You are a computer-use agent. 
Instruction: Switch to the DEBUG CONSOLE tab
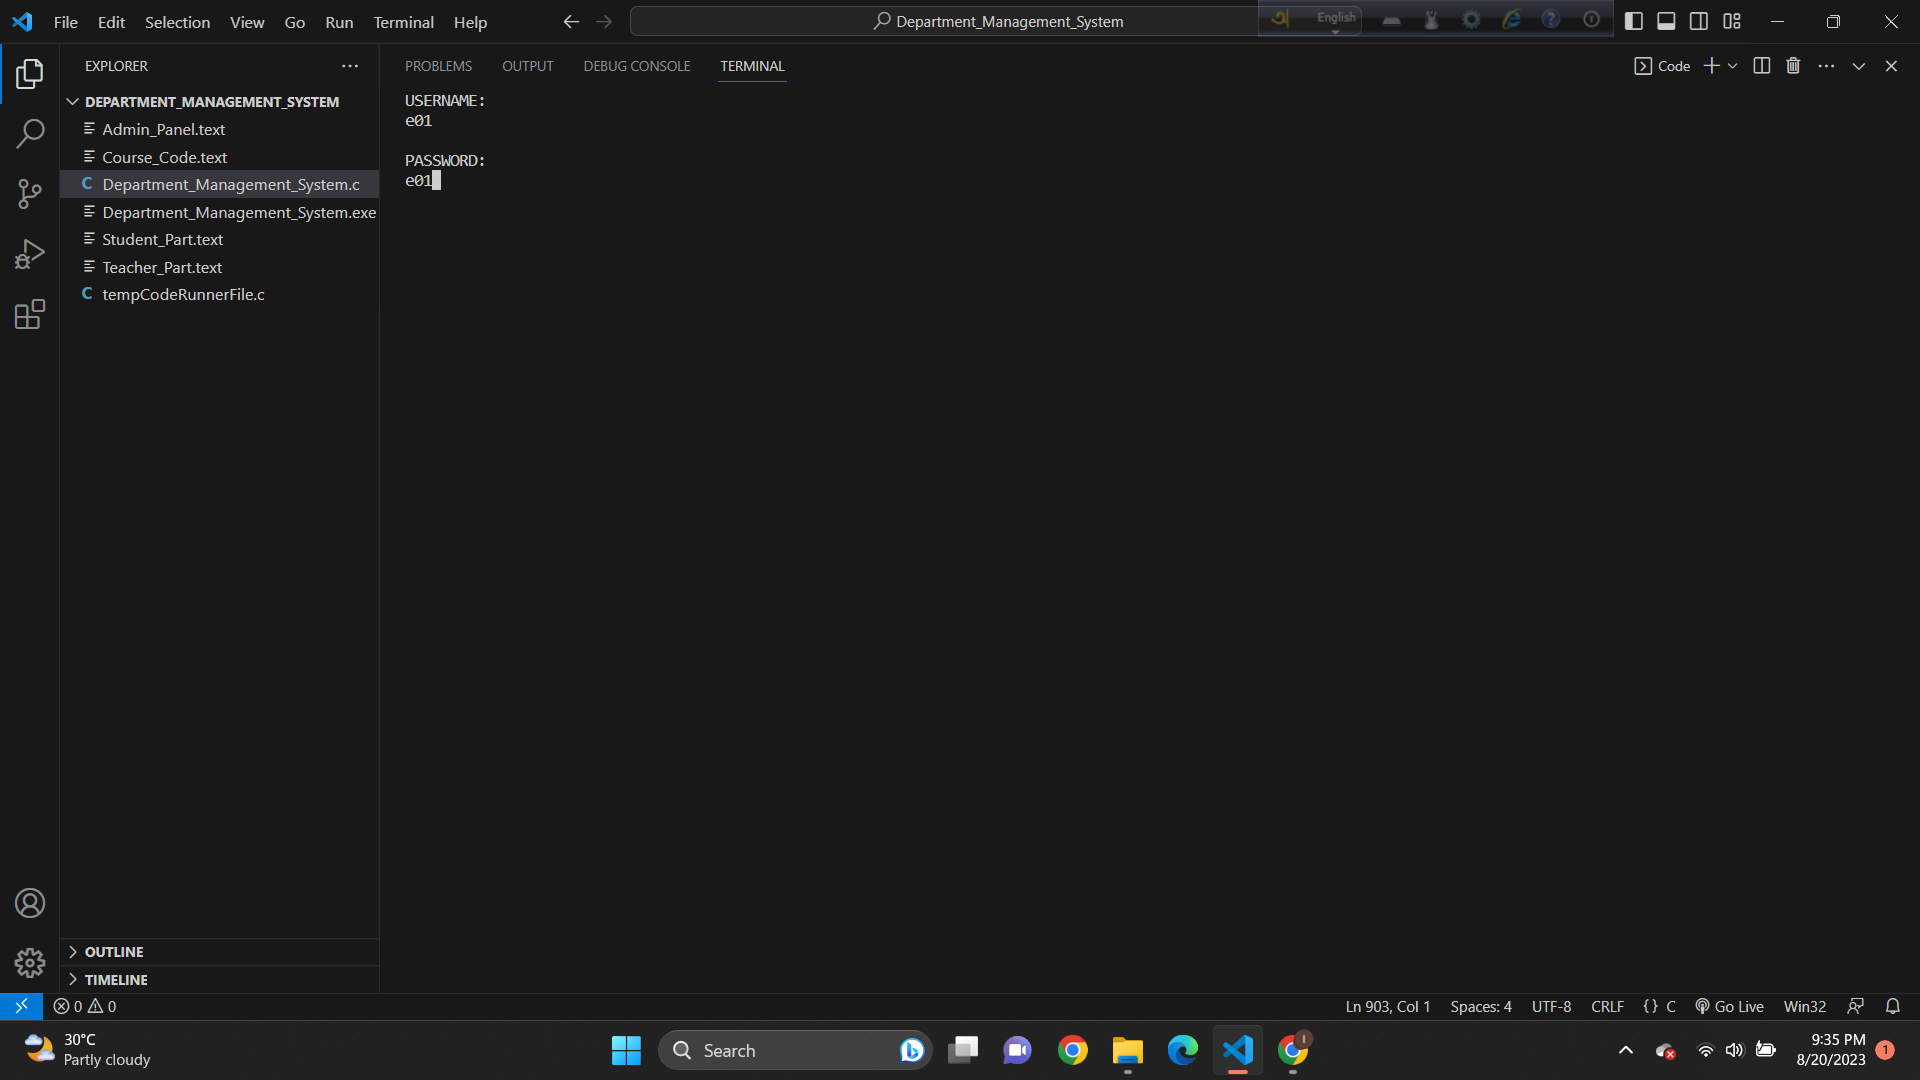pos(636,66)
